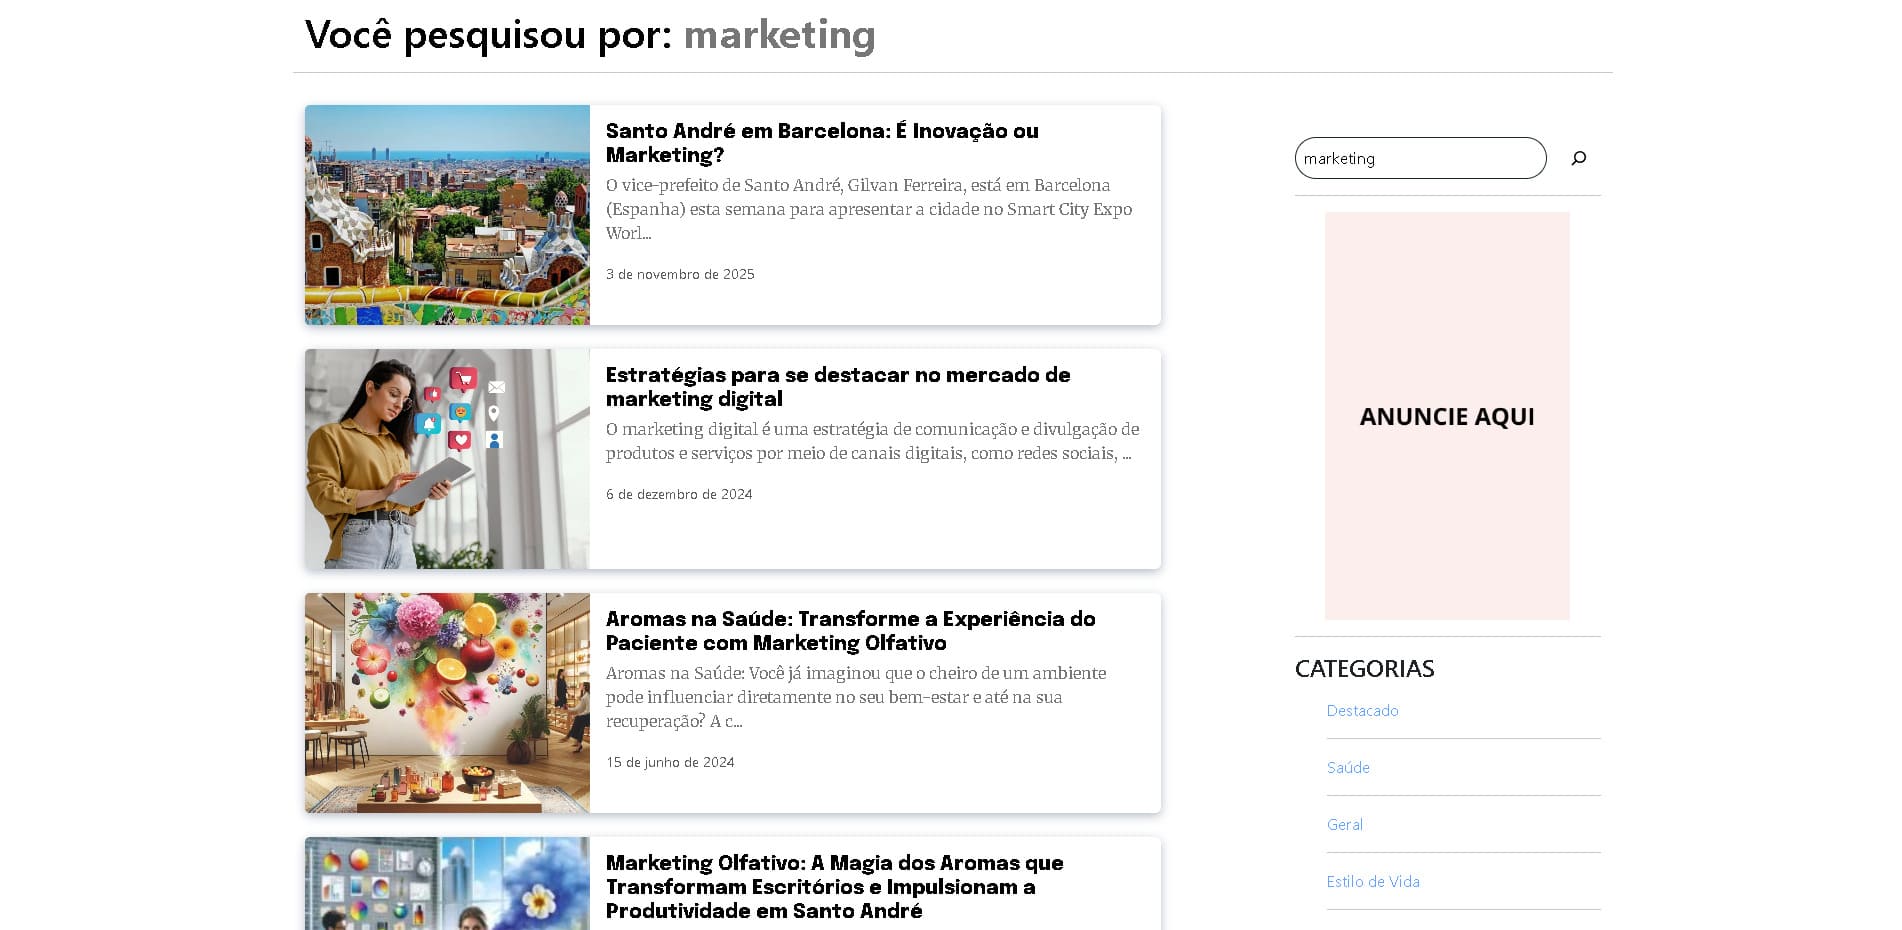Click the date 3 de novembro de 2025
The height and width of the screenshot is (930, 1902).
point(680,274)
